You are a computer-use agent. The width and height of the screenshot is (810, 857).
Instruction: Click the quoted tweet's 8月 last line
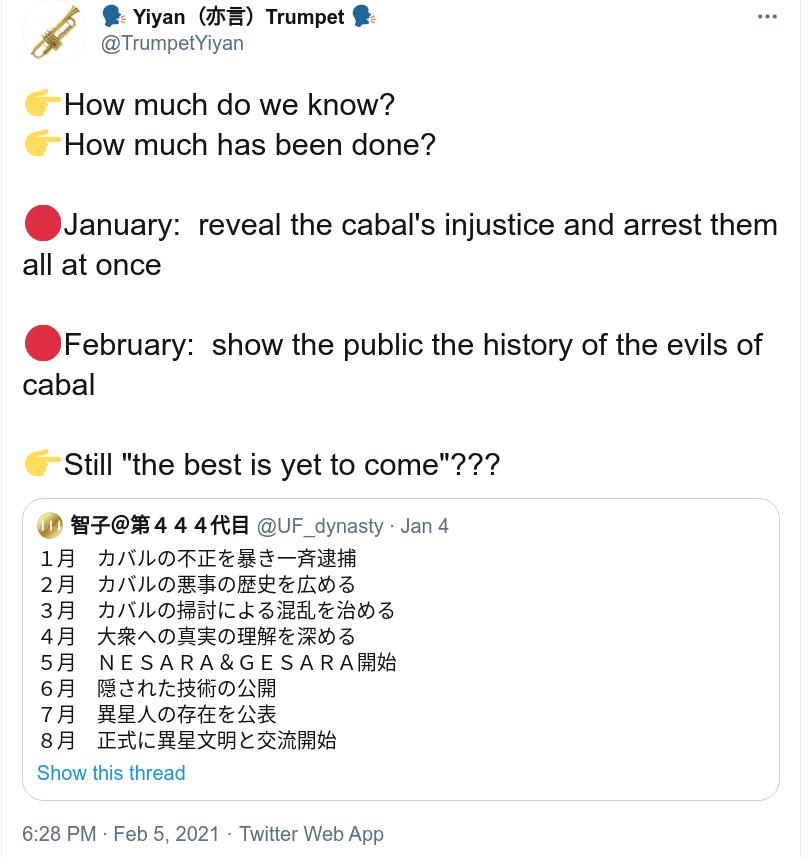(x=188, y=741)
